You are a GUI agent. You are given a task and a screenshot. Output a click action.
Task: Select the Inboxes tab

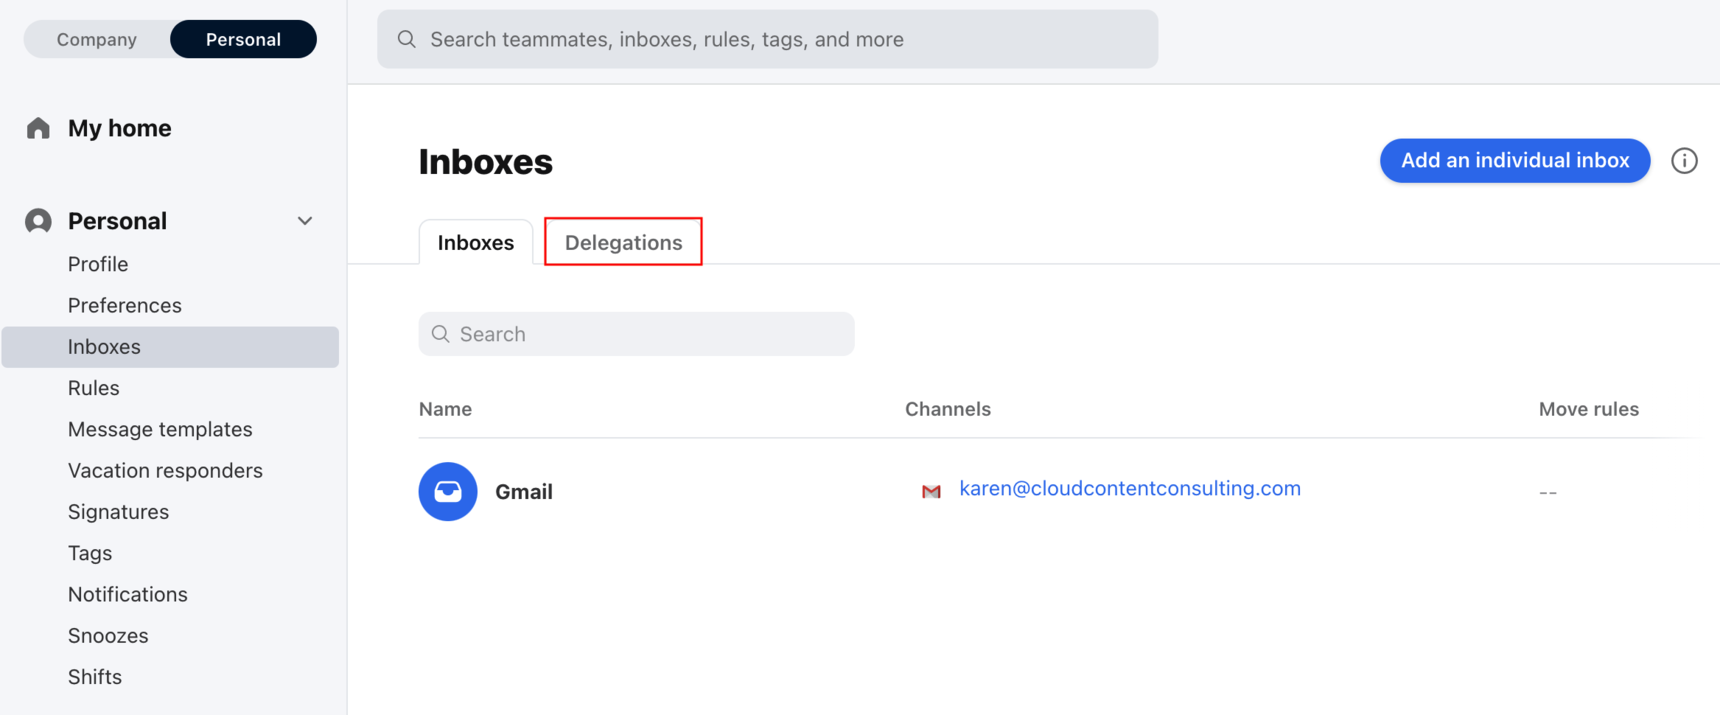point(476,242)
